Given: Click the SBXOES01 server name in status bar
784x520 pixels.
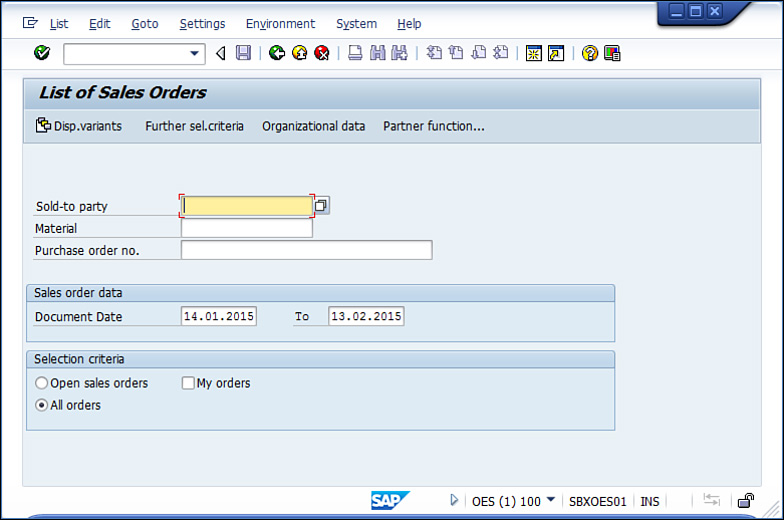Looking at the screenshot, I should pos(598,501).
